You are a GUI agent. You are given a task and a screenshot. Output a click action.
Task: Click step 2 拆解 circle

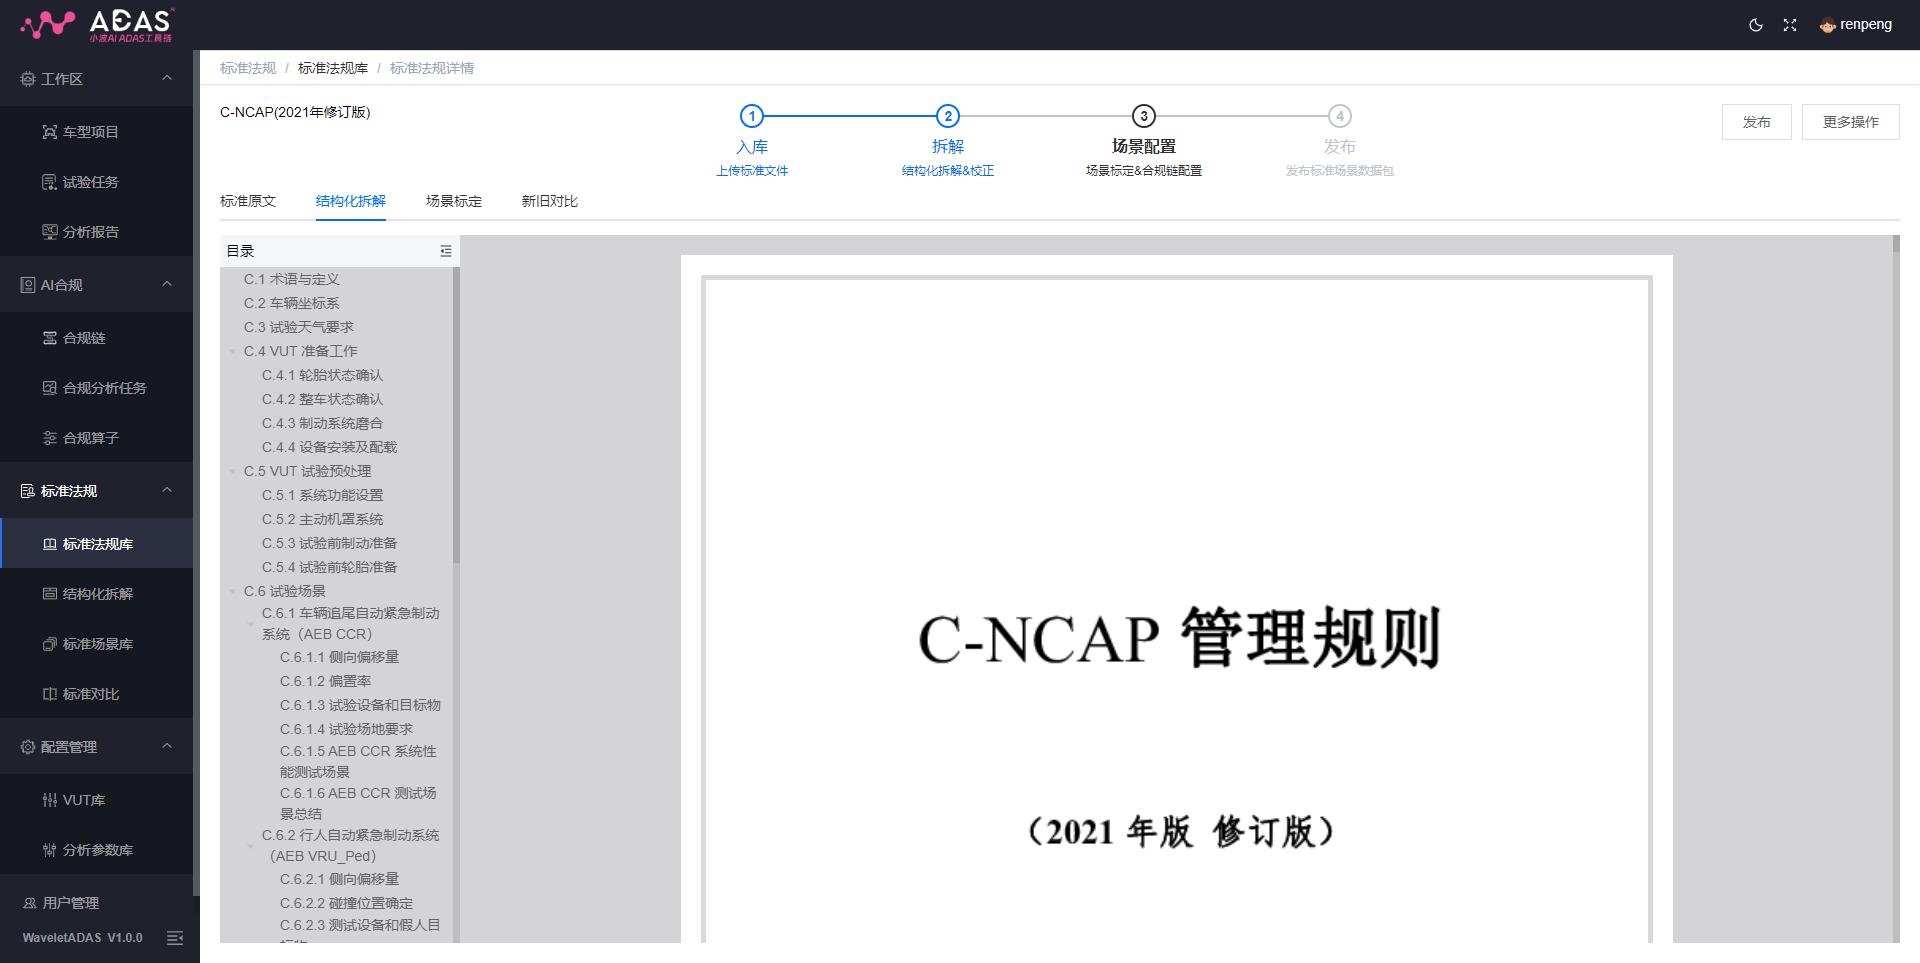(948, 116)
